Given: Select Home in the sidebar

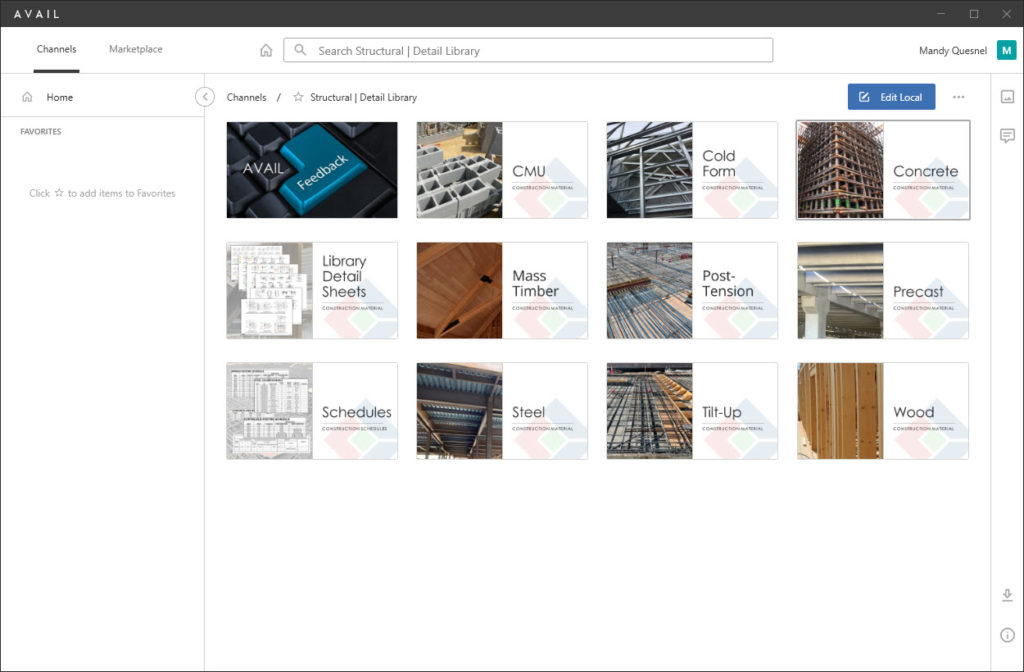Looking at the screenshot, I should pos(103,97).
